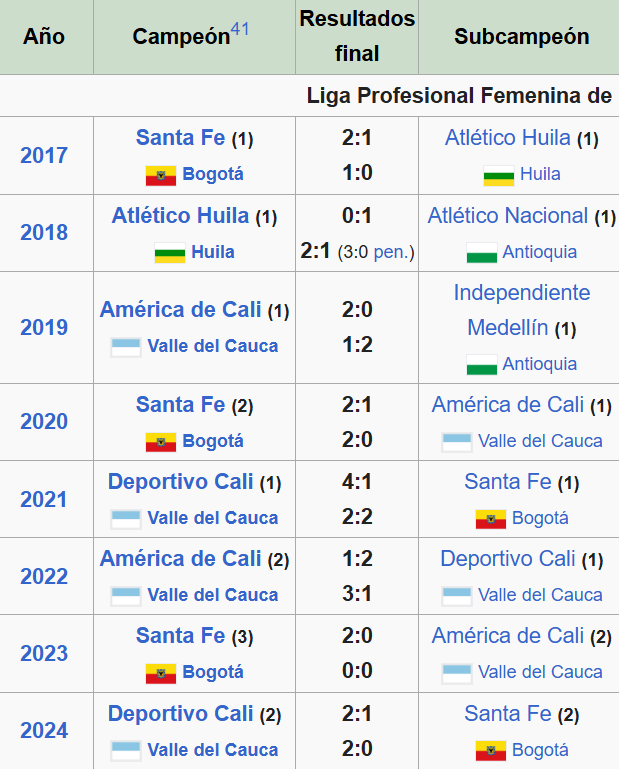Click the Bogotá flag icon in 2017 champion row
Viewport: 619px width, 769px height.
[x=161, y=176]
